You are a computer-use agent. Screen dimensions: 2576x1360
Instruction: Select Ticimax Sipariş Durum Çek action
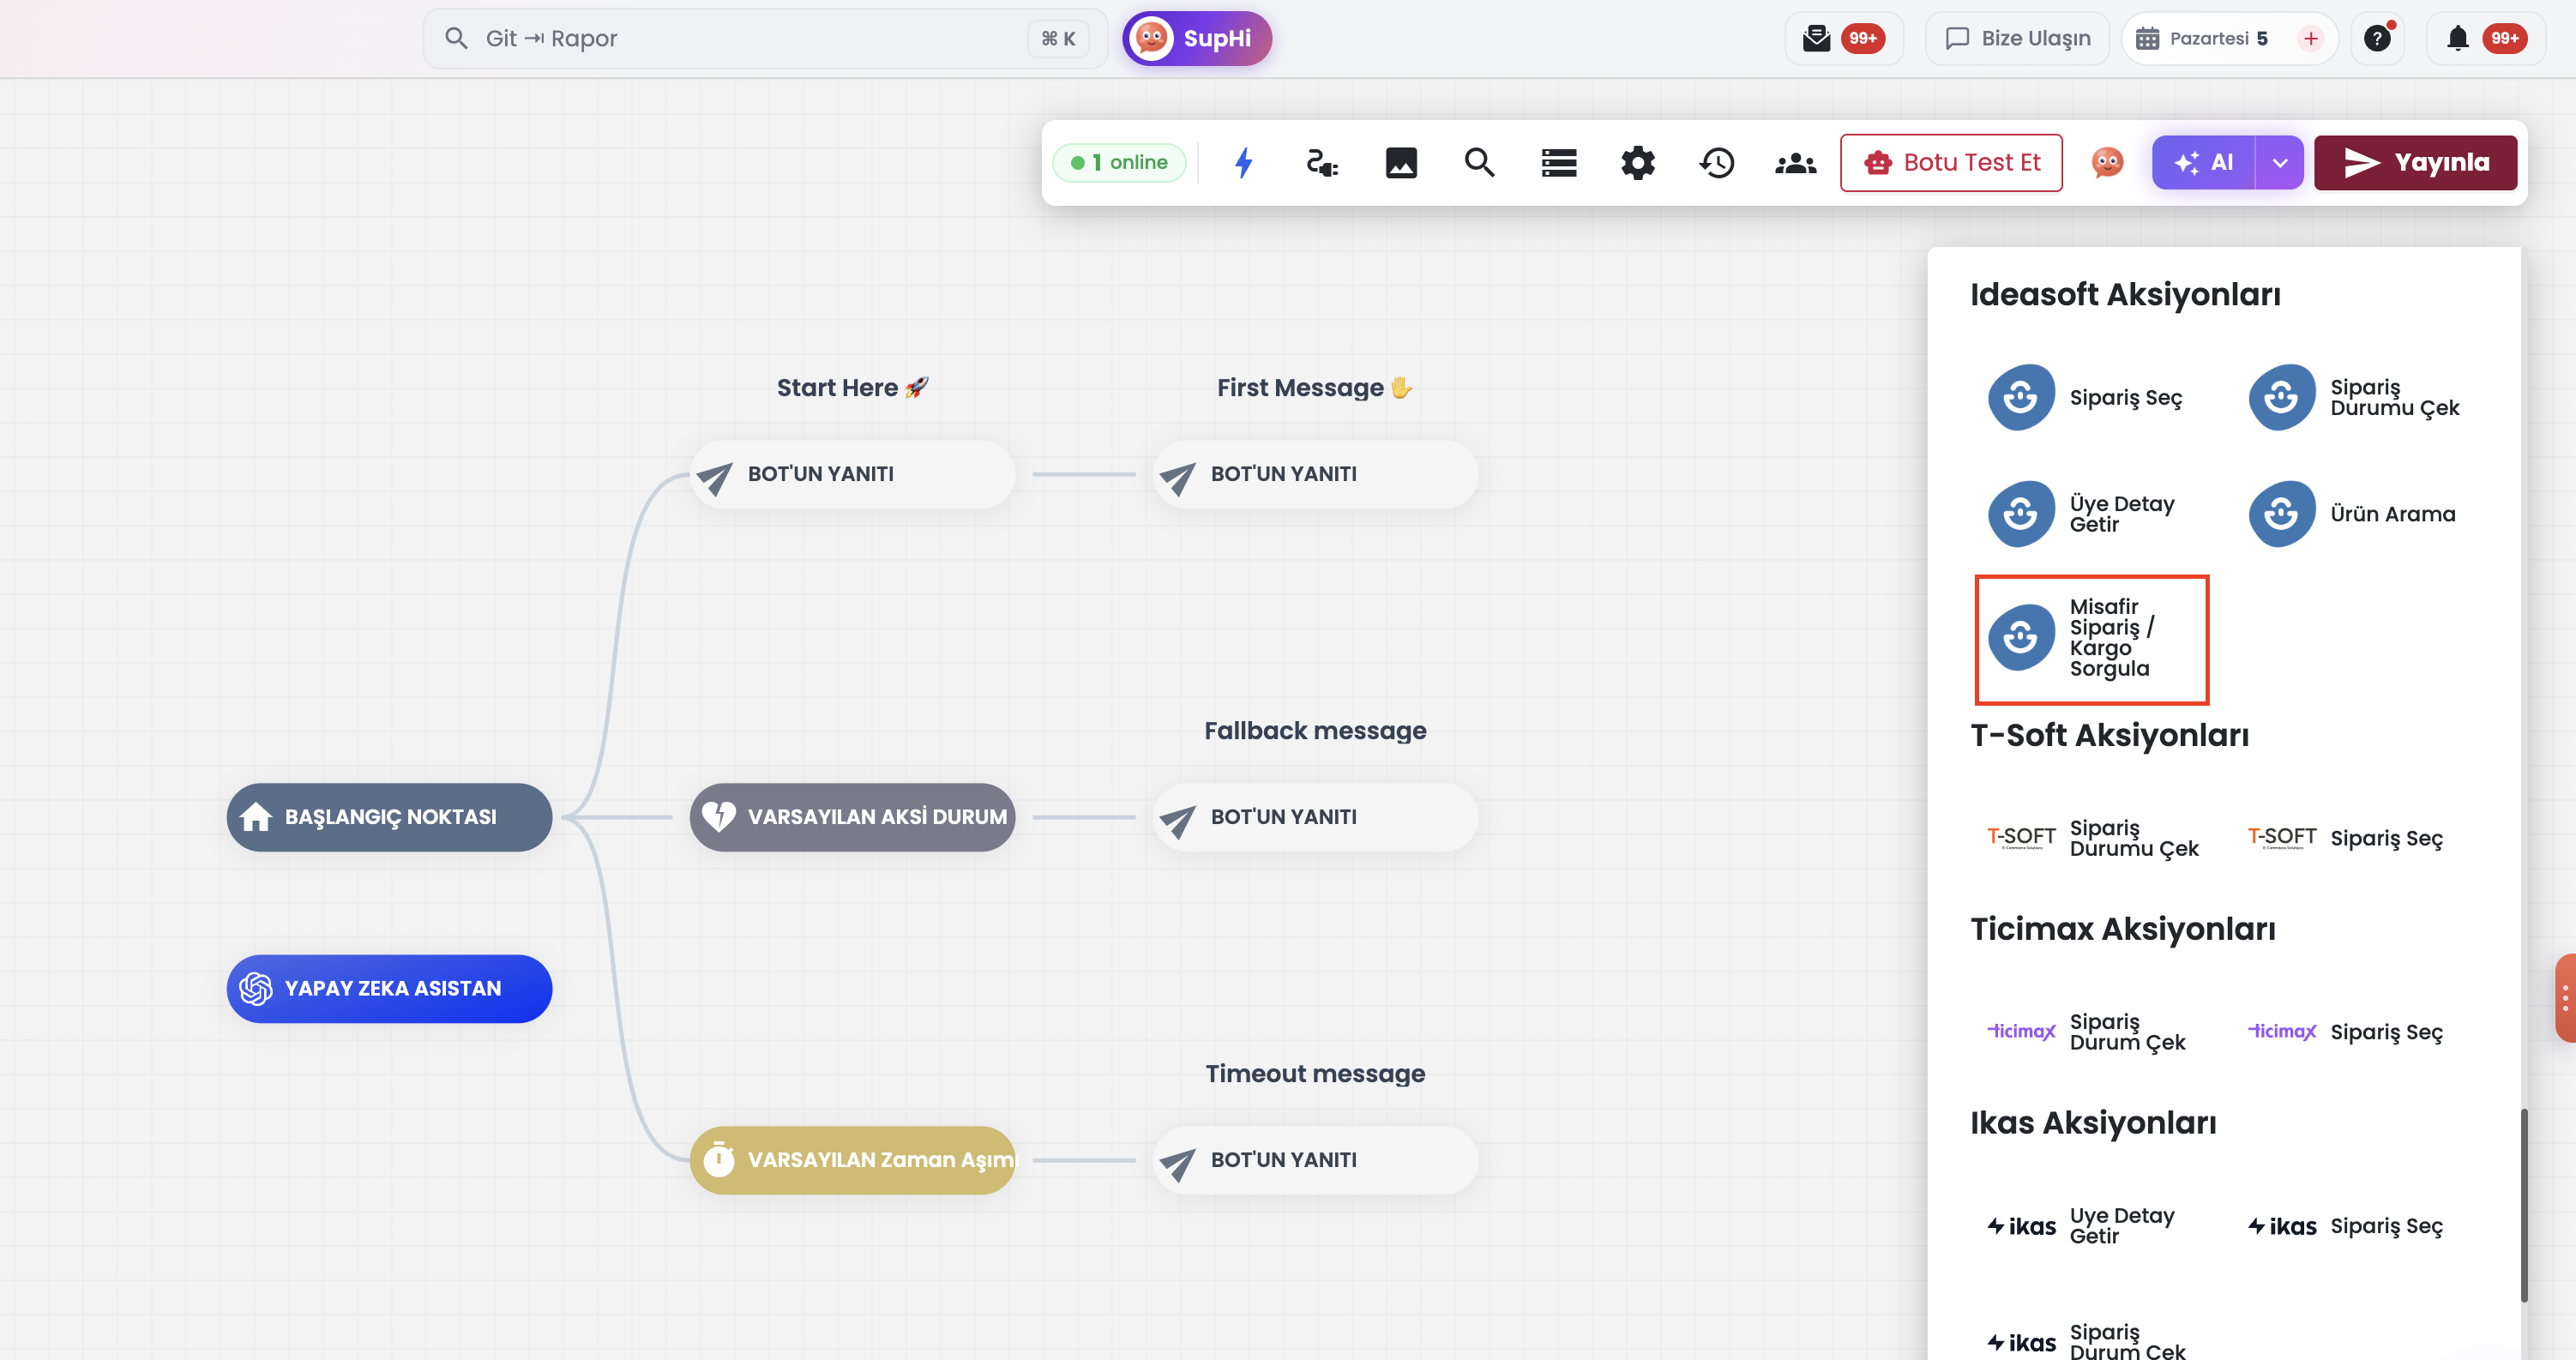(2086, 1032)
